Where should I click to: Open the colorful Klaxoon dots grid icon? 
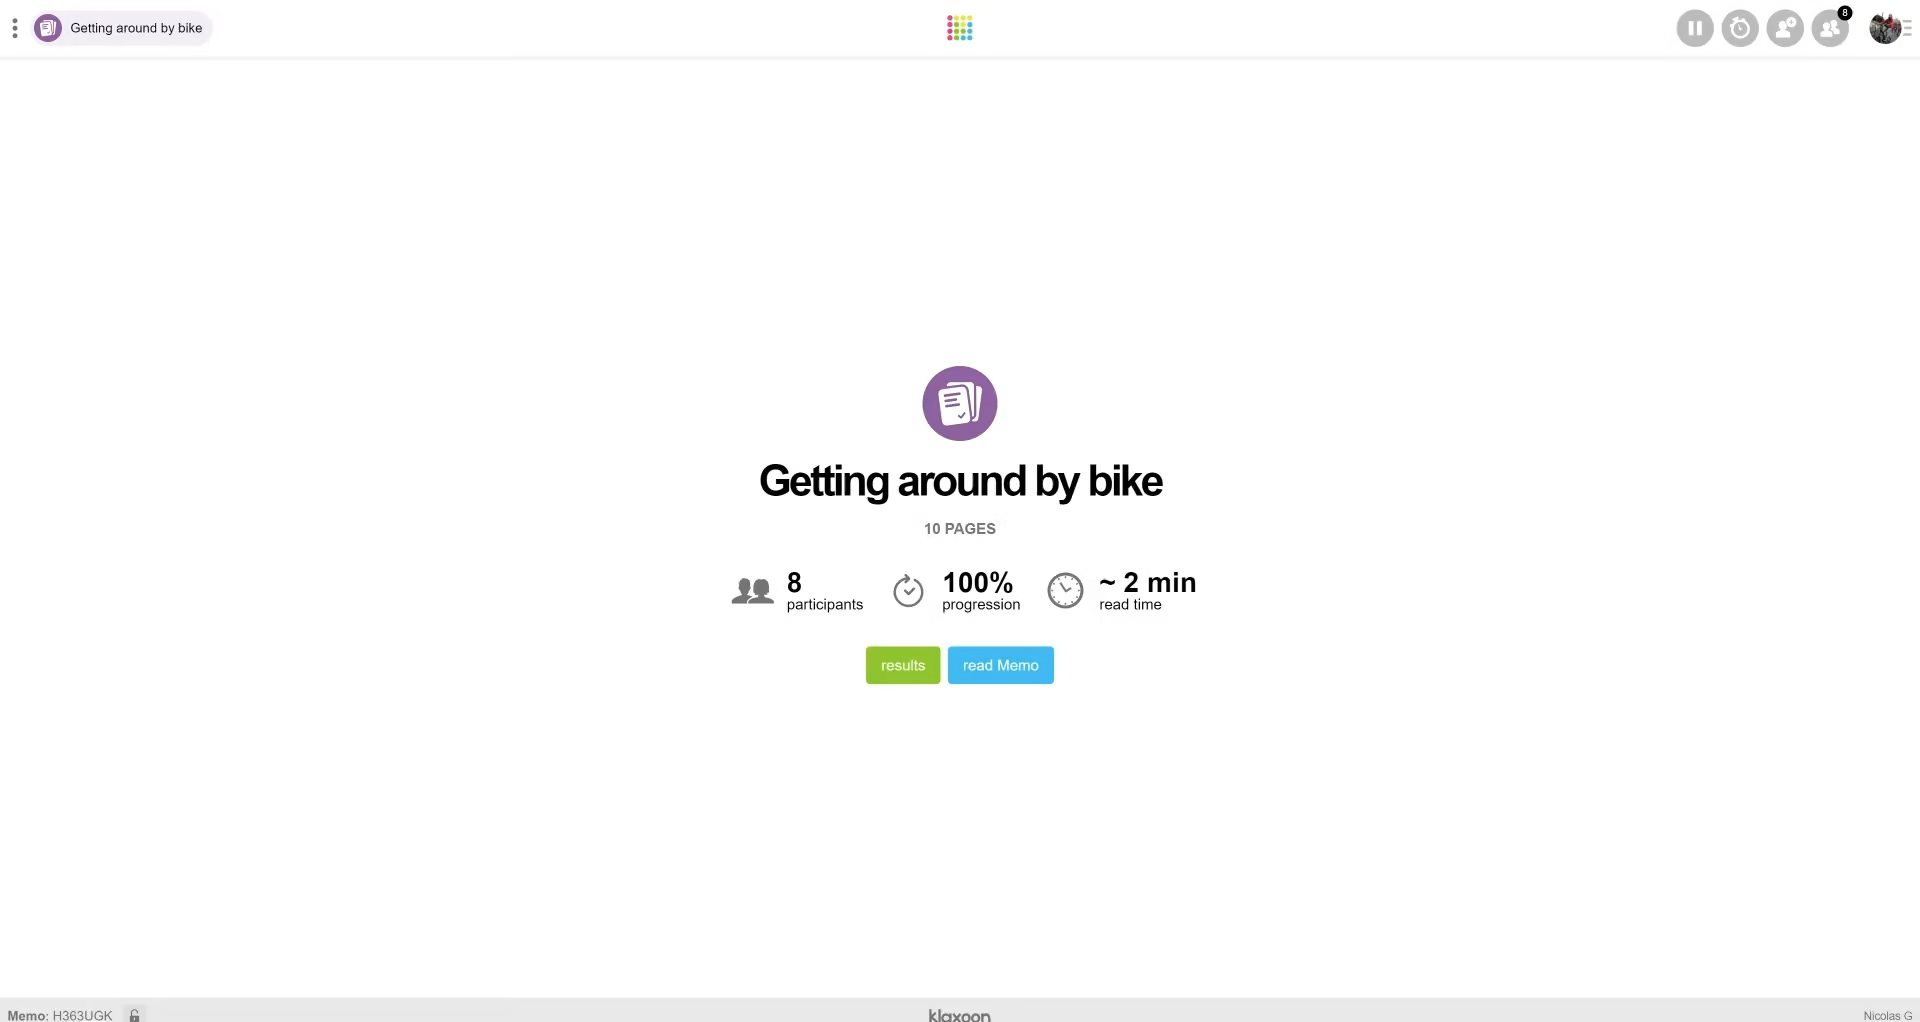point(960,28)
